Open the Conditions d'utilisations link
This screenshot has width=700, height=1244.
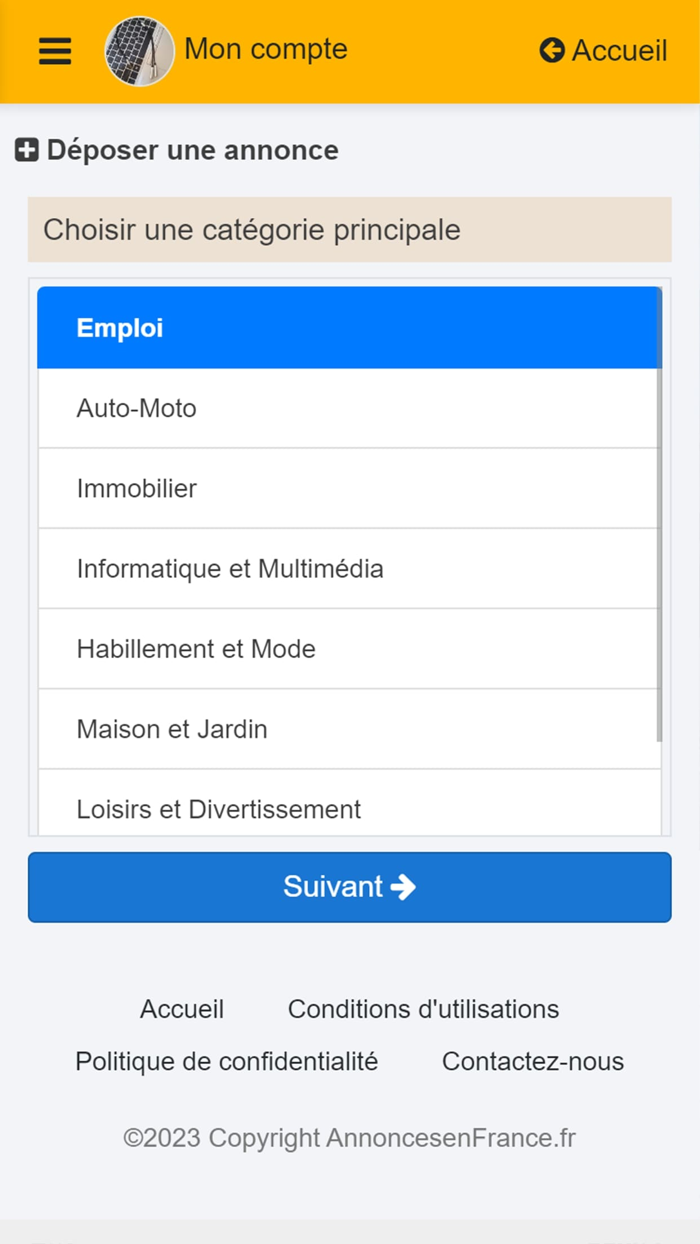point(422,1010)
